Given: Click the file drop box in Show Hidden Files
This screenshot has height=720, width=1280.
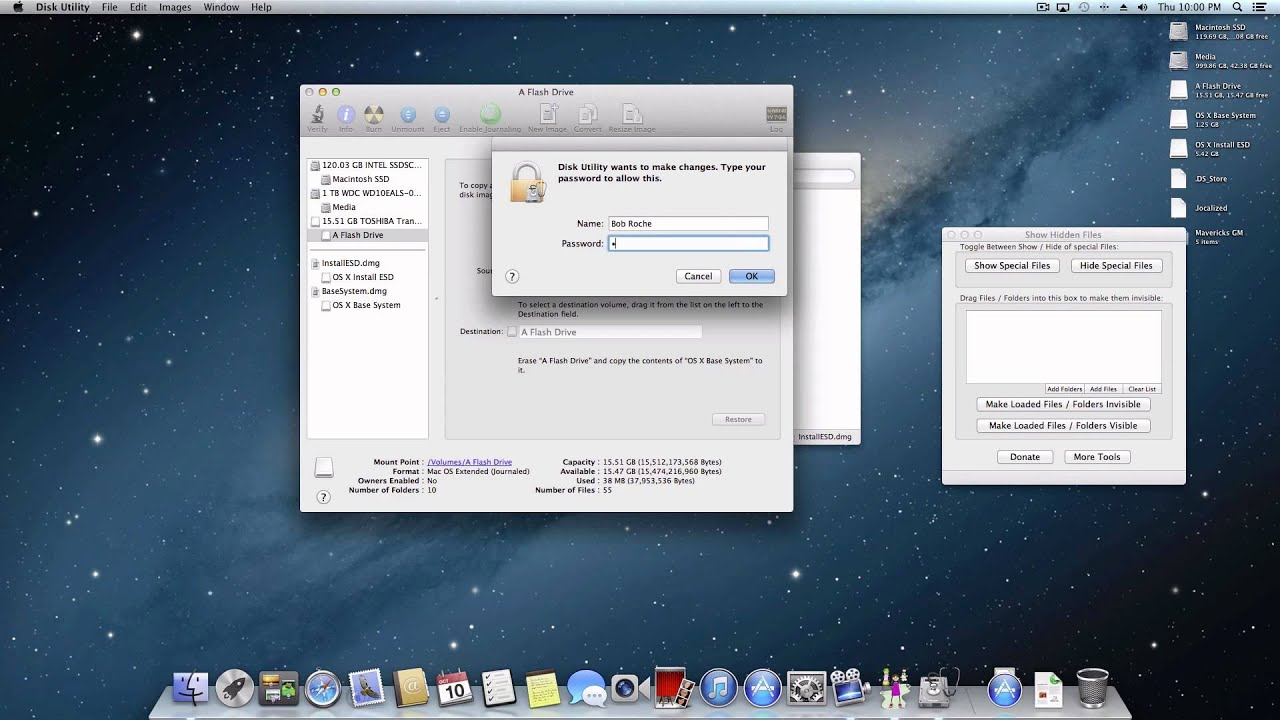Looking at the screenshot, I should 1063,347.
